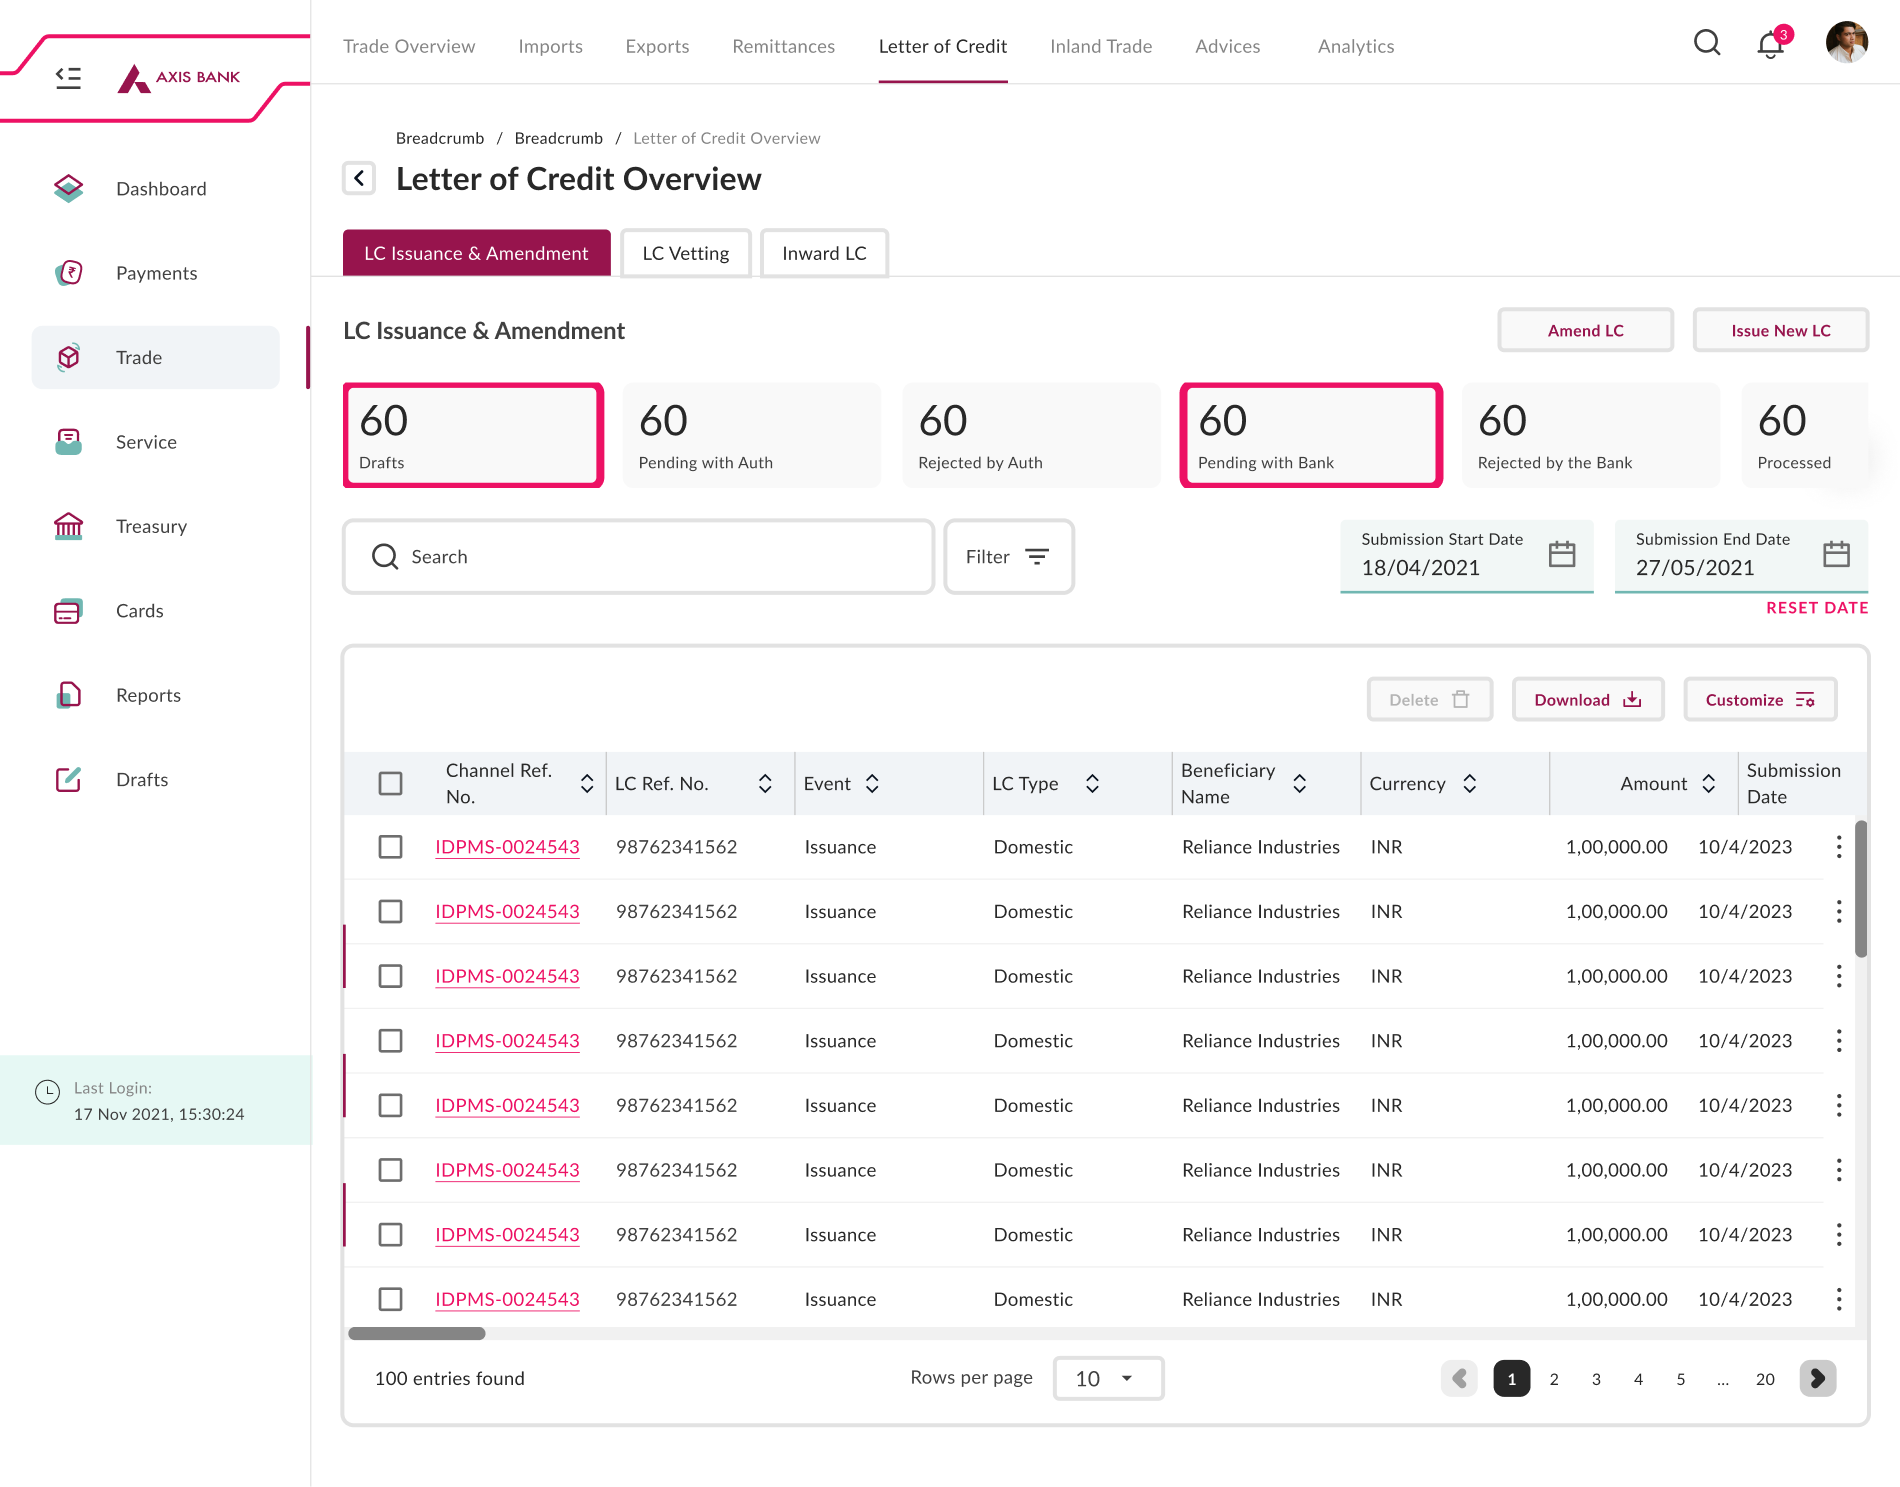This screenshot has height=1487, width=1900.
Task: Open notifications bell with red badge
Action: pyautogui.click(x=1770, y=45)
